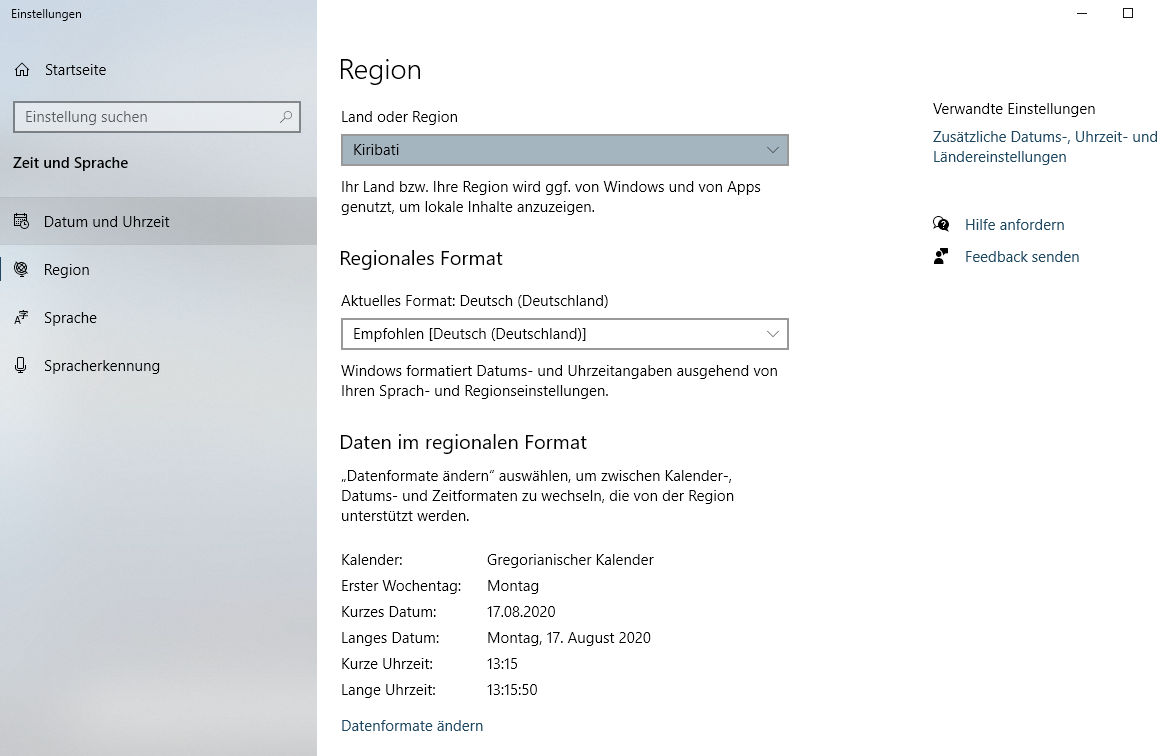Click the Erster Wochentag: label

coord(401,586)
